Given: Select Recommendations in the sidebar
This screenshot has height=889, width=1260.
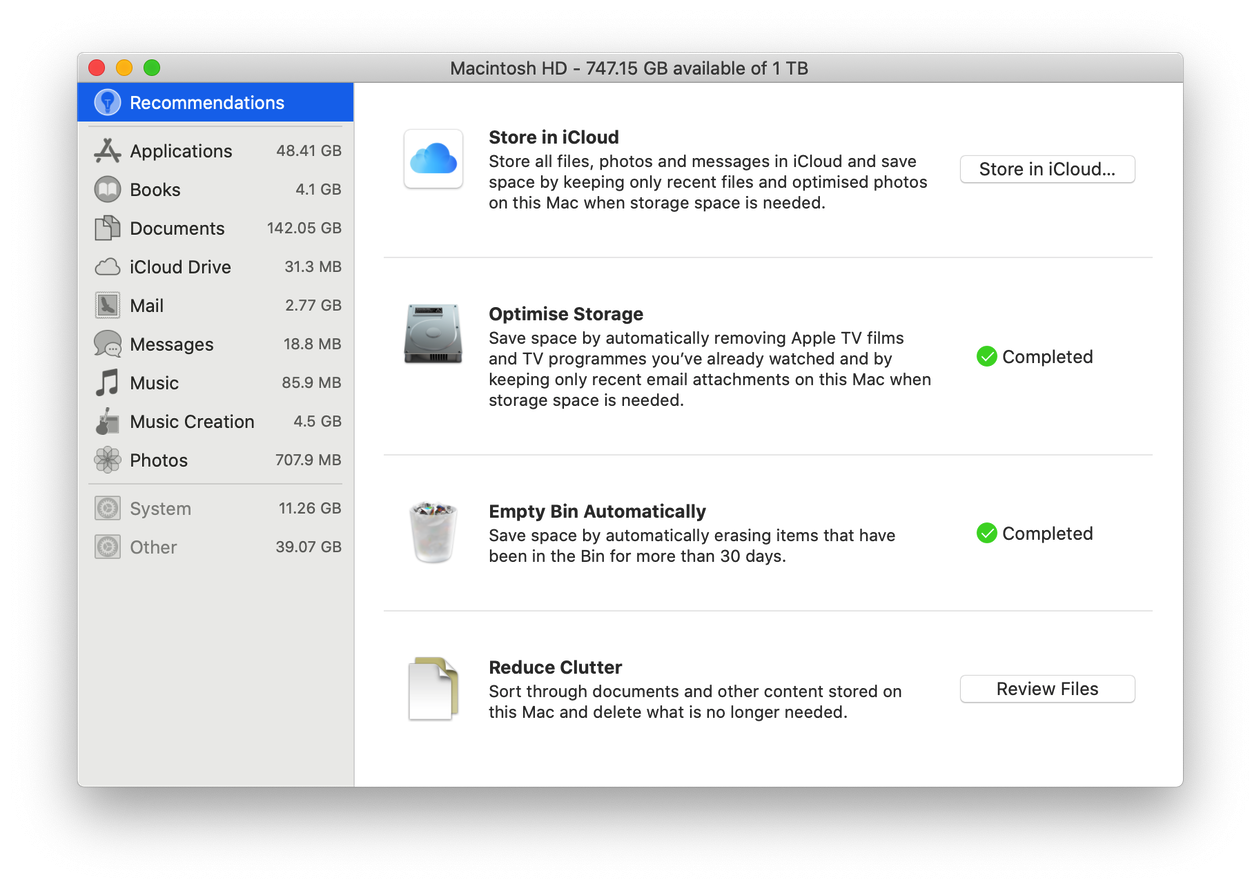Looking at the screenshot, I should point(207,103).
